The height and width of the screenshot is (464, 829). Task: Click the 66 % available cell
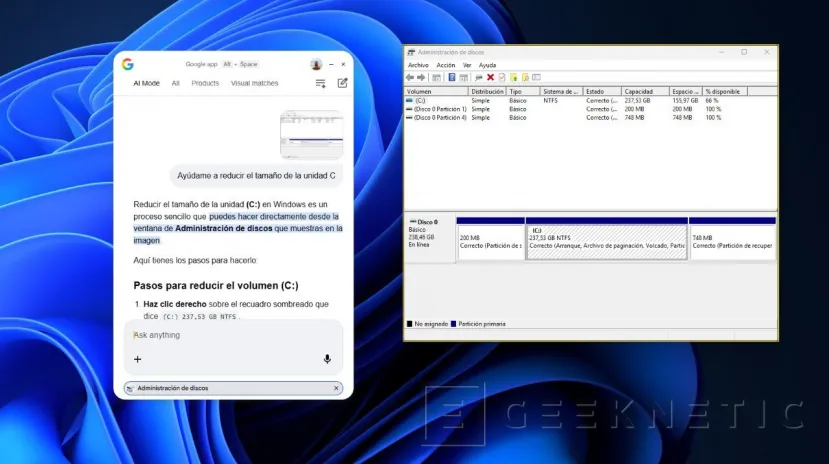712,100
